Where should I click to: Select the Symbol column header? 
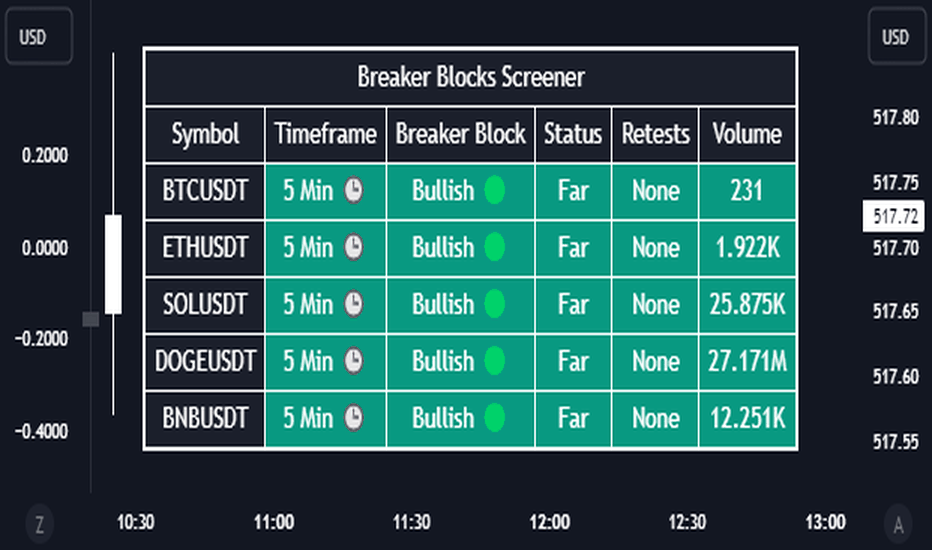tap(205, 134)
